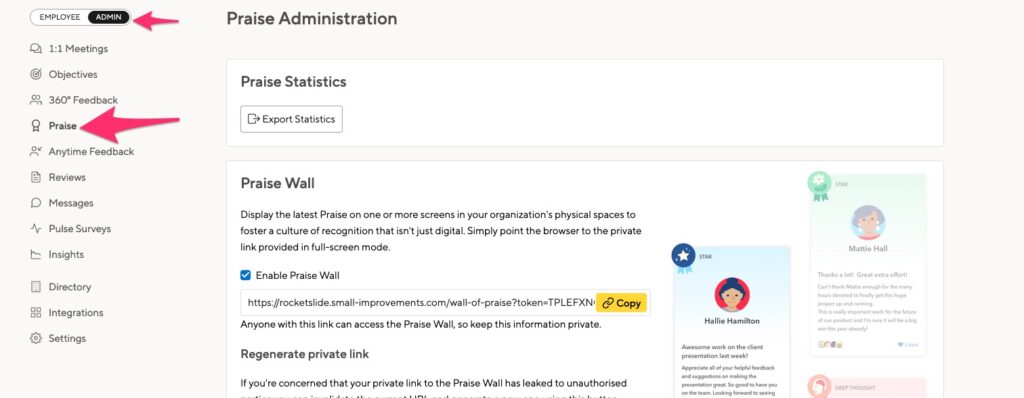
Task: Open the 1:1 Meetings chat icon
Action: click(36, 49)
